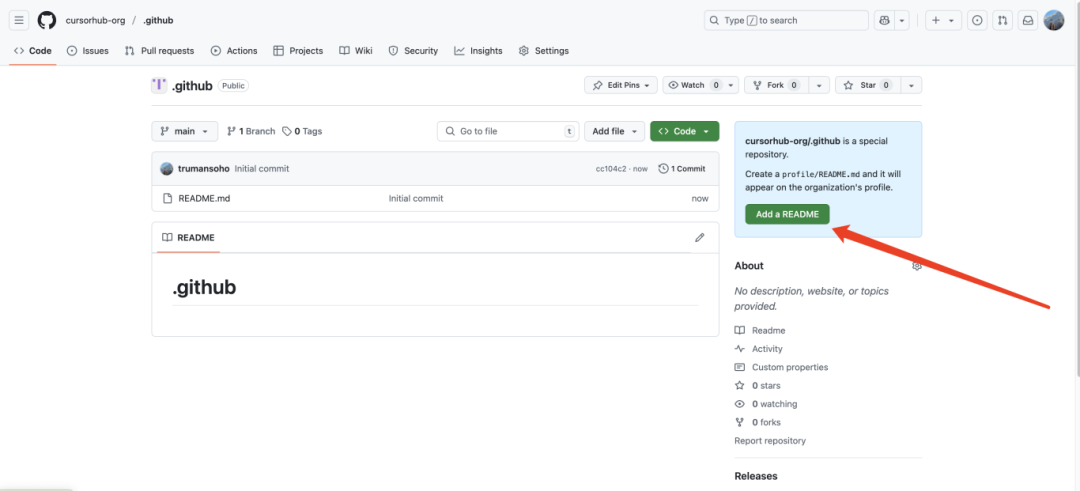Click the GitHub logo icon
Viewport: 1080px width, 491px height.
47,20
